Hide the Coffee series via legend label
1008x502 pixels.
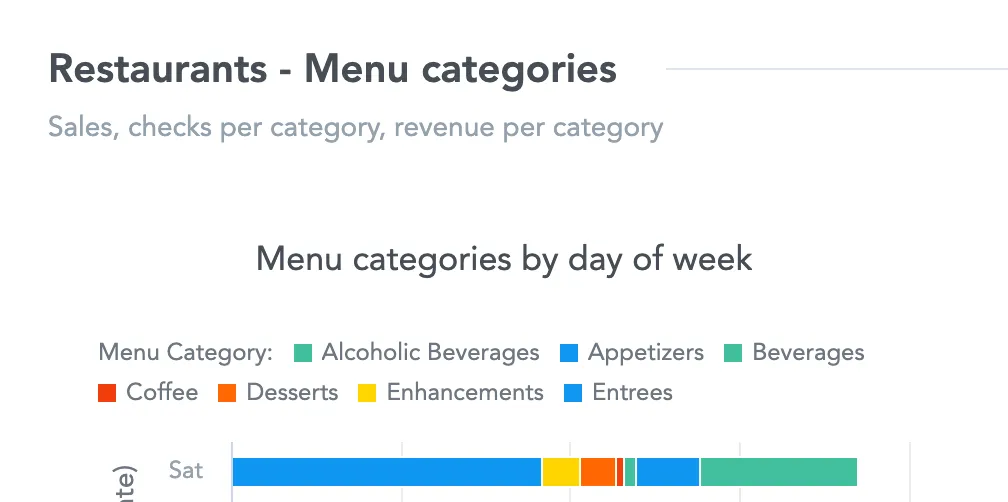pos(162,392)
